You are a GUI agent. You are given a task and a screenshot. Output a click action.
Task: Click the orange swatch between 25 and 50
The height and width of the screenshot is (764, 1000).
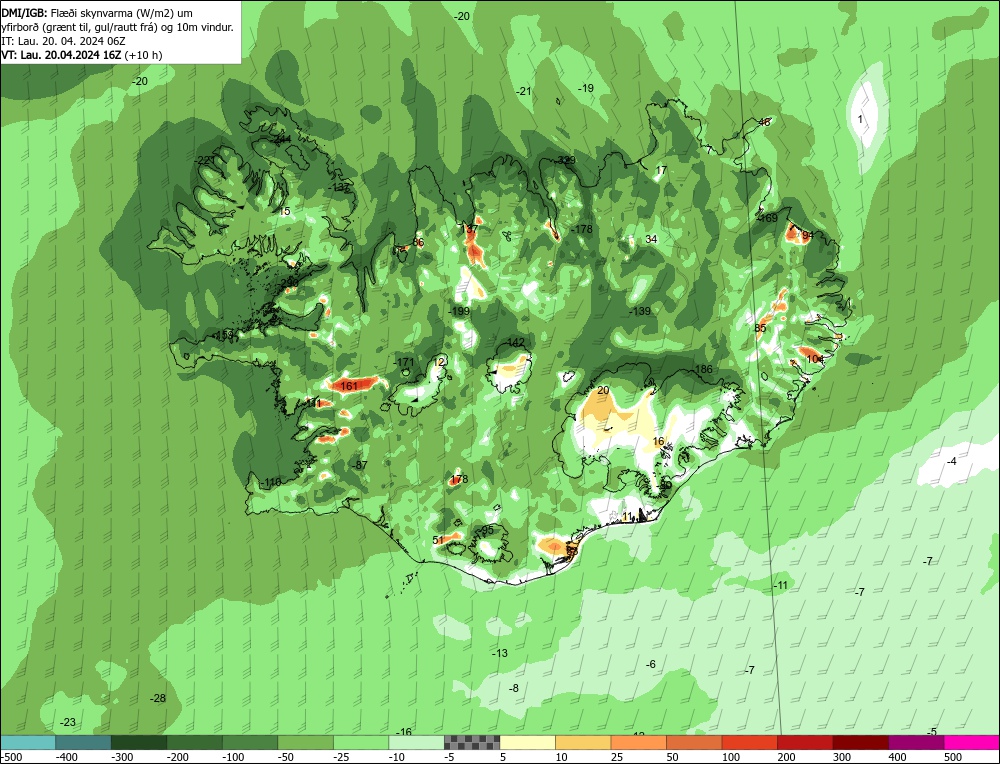click(x=638, y=742)
